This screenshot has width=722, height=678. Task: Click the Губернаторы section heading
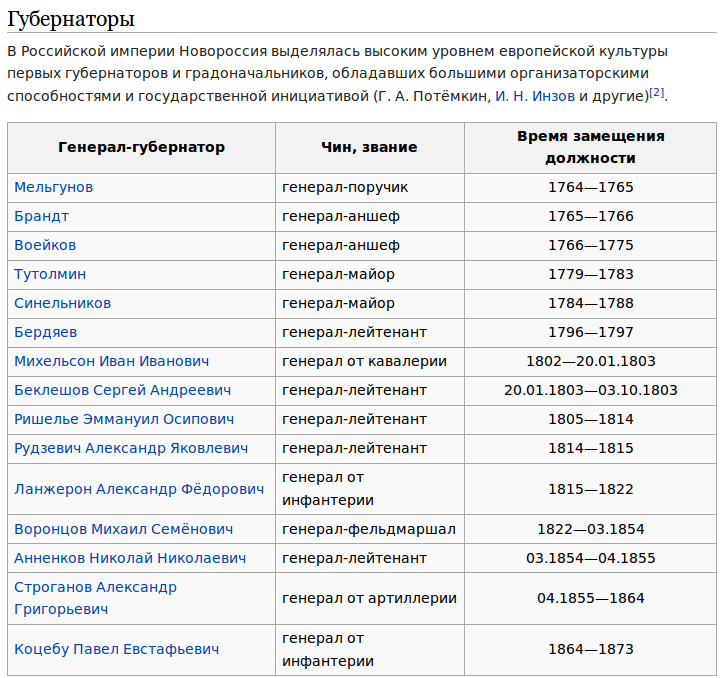pyautogui.click(x=71, y=19)
